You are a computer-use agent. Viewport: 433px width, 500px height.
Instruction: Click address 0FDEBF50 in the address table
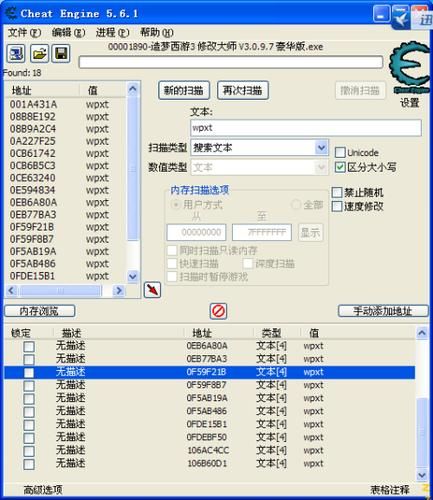click(207, 437)
